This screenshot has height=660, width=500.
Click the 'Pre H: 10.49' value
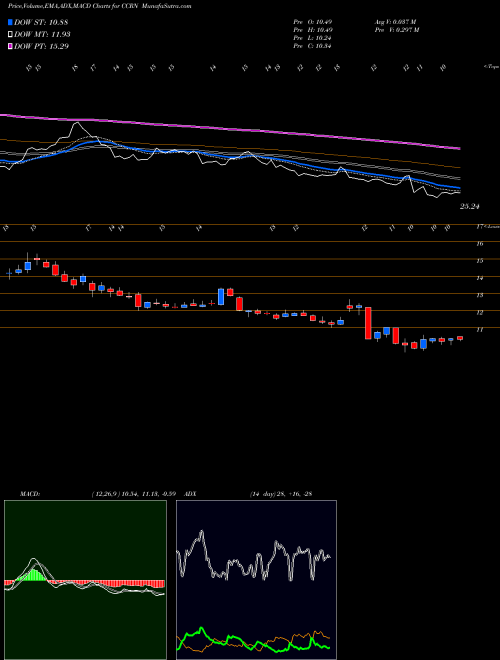[313, 30]
